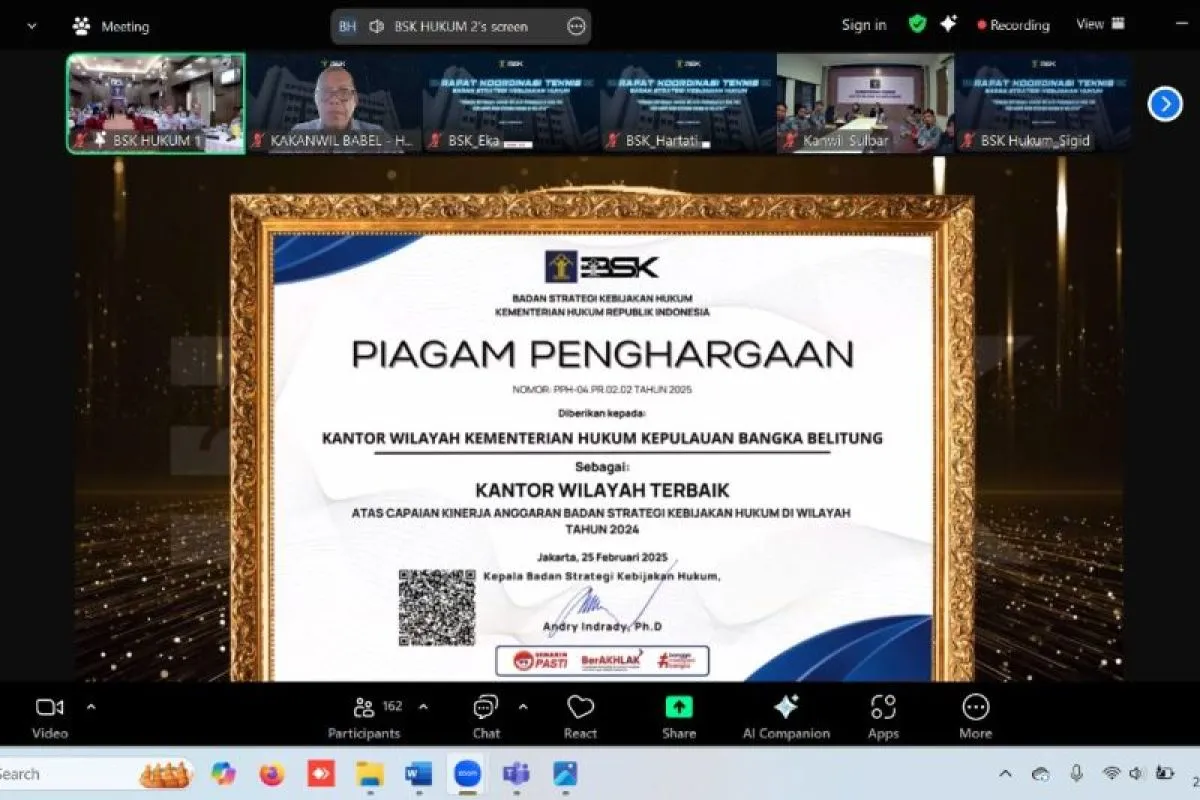Open the View layout menu
Viewport: 1200px width, 800px height.
click(1095, 25)
